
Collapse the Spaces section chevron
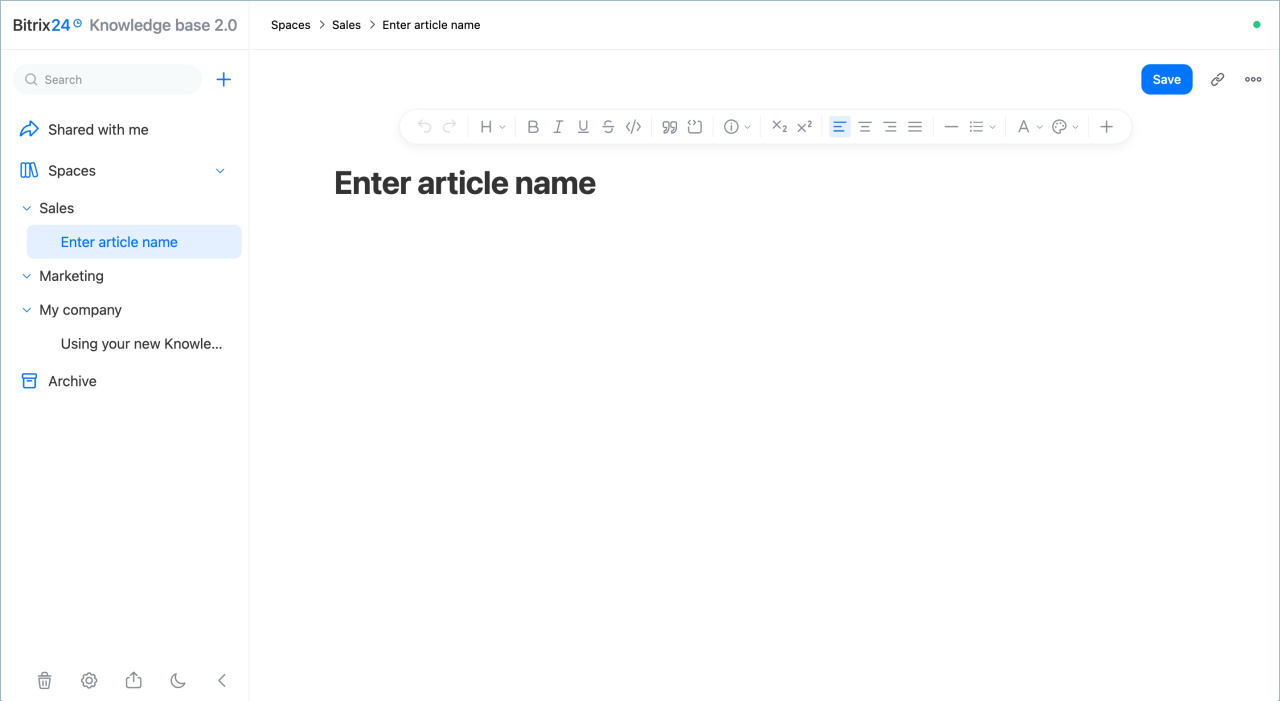click(x=221, y=171)
